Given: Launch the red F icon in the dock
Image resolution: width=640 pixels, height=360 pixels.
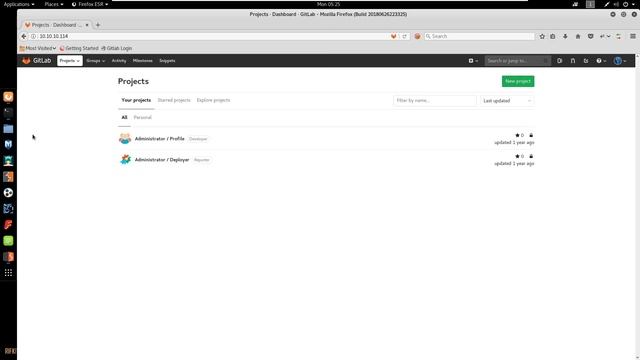Looking at the screenshot, I should click(8, 224).
